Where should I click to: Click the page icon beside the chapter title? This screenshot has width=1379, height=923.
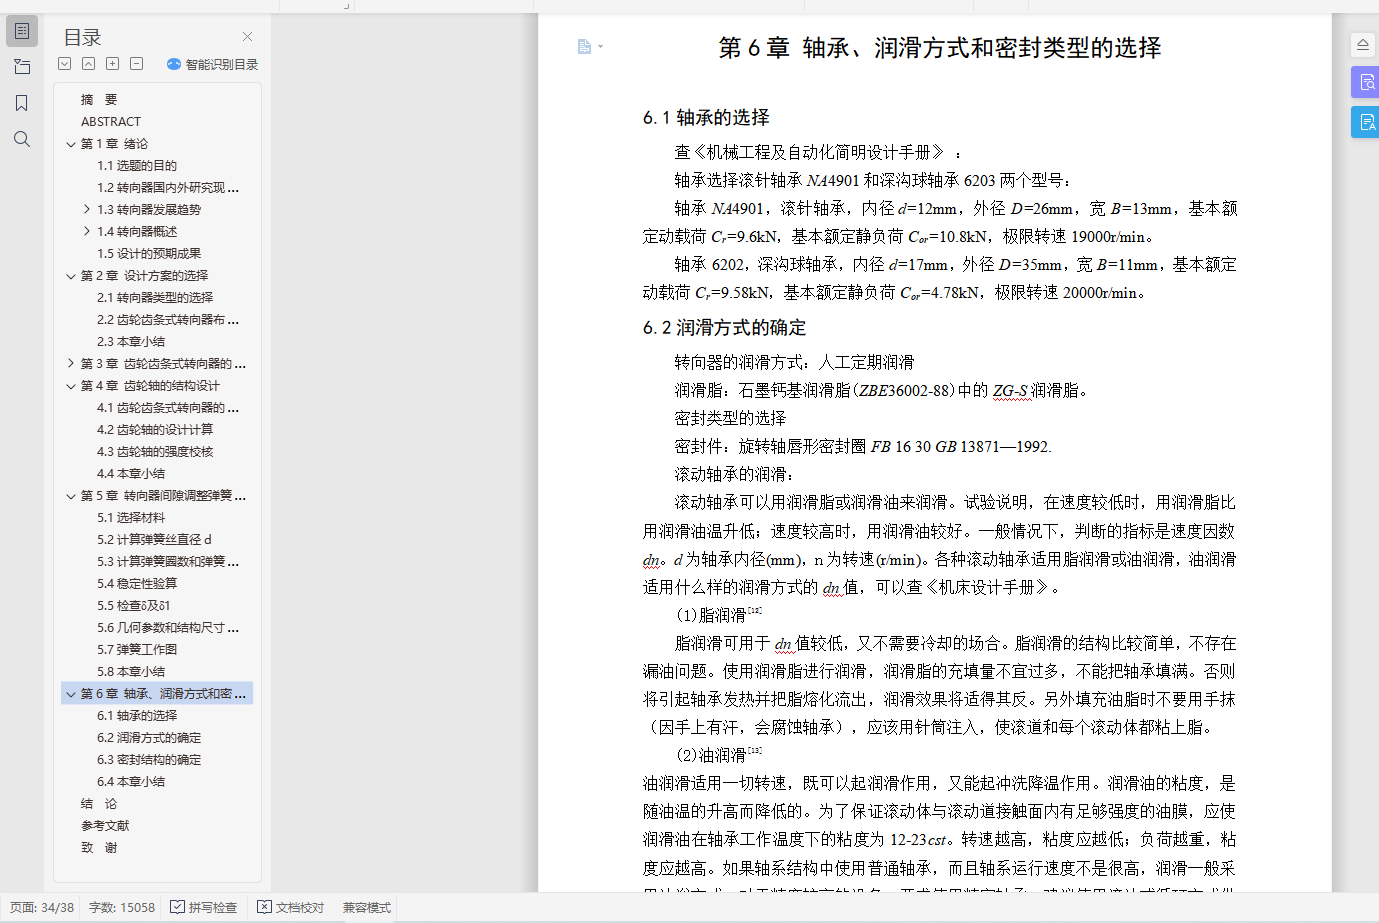[x=584, y=46]
